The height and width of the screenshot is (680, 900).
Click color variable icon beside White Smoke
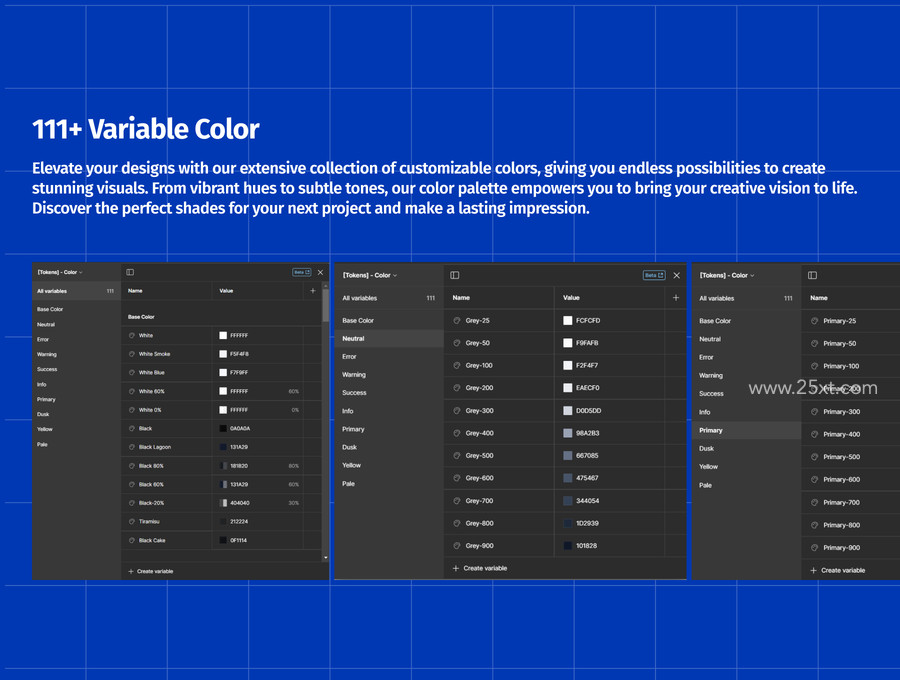pyautogui.click(x=132, y=354)
